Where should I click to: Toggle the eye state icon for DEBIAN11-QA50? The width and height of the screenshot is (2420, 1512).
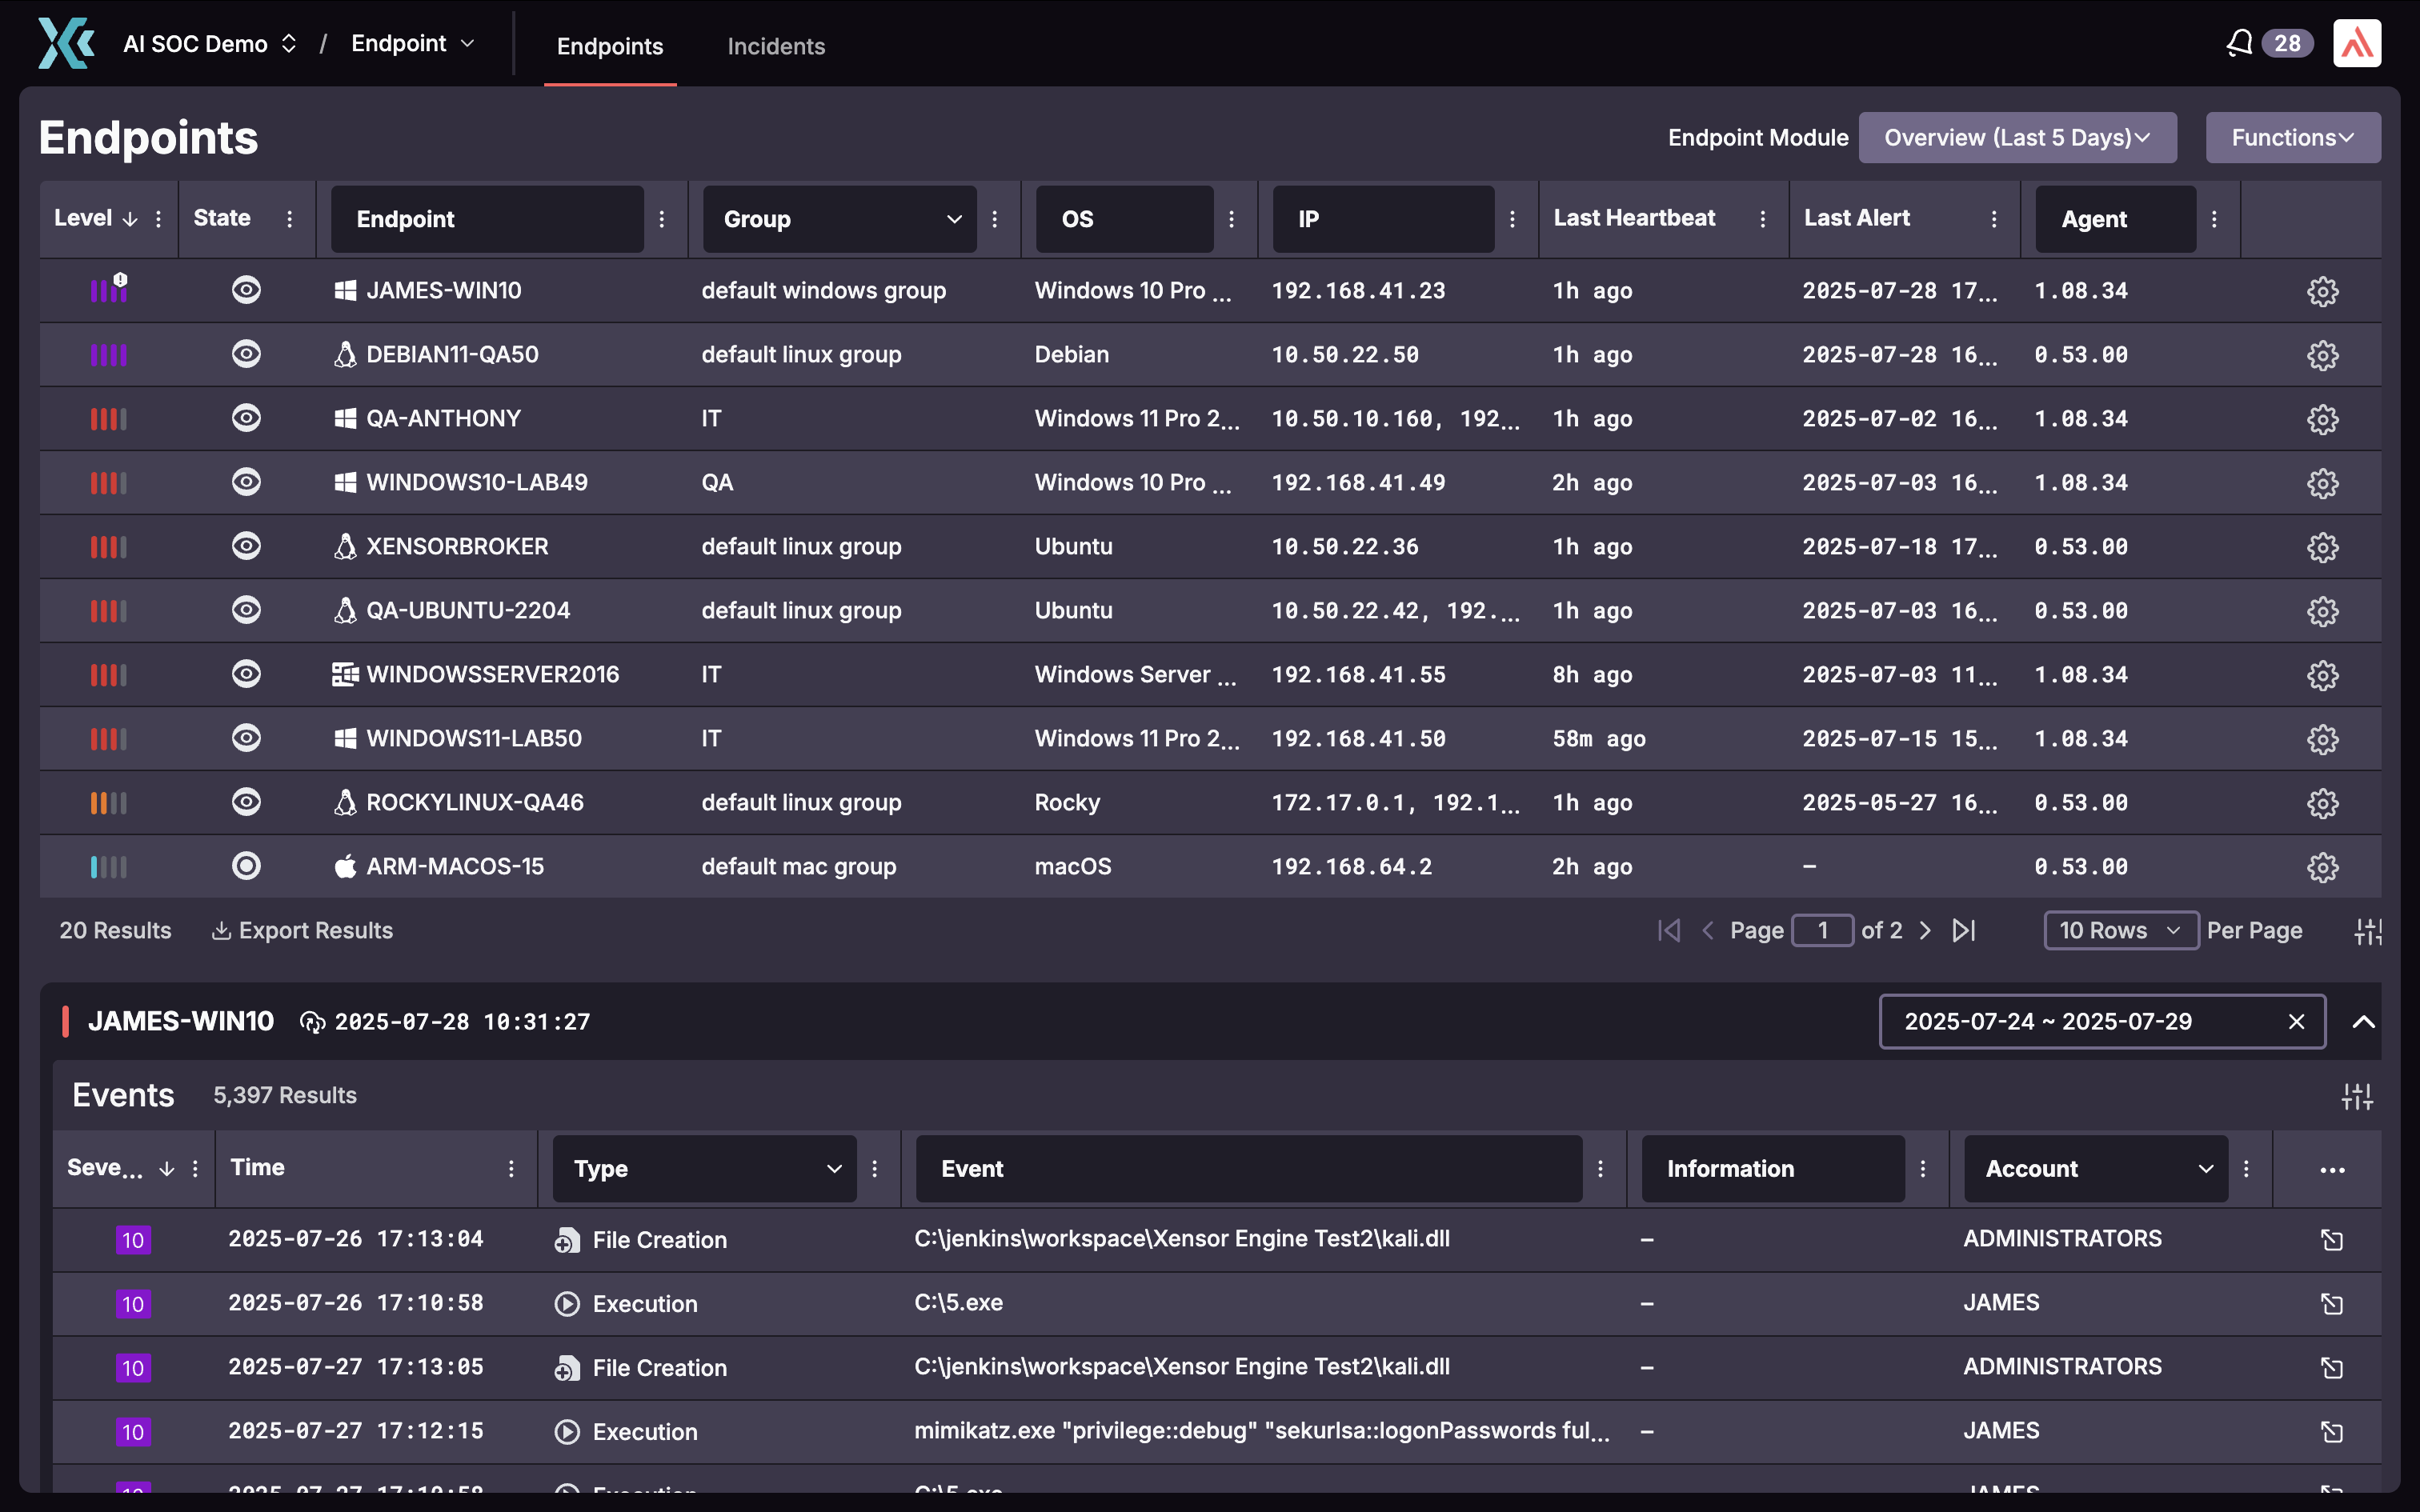click(x=246, y=354)
